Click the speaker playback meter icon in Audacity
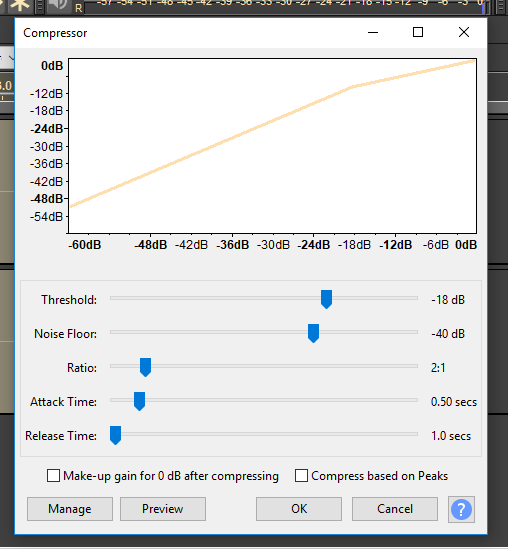Viewport: 508px width, 549px height. click(x=58, y=5)
